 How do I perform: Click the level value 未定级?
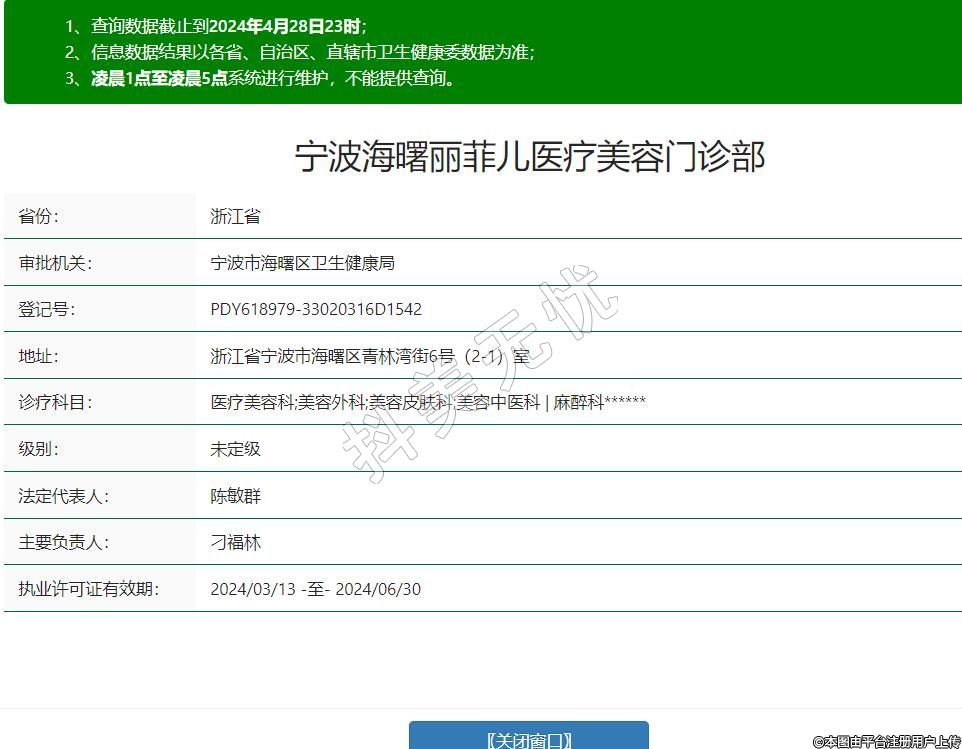coord(235,448)
